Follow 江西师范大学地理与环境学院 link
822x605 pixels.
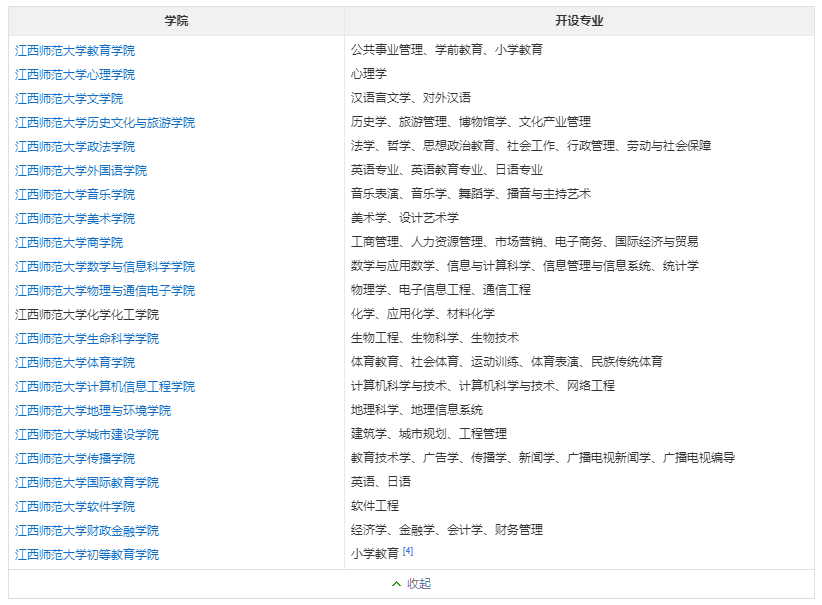[93, 411]
